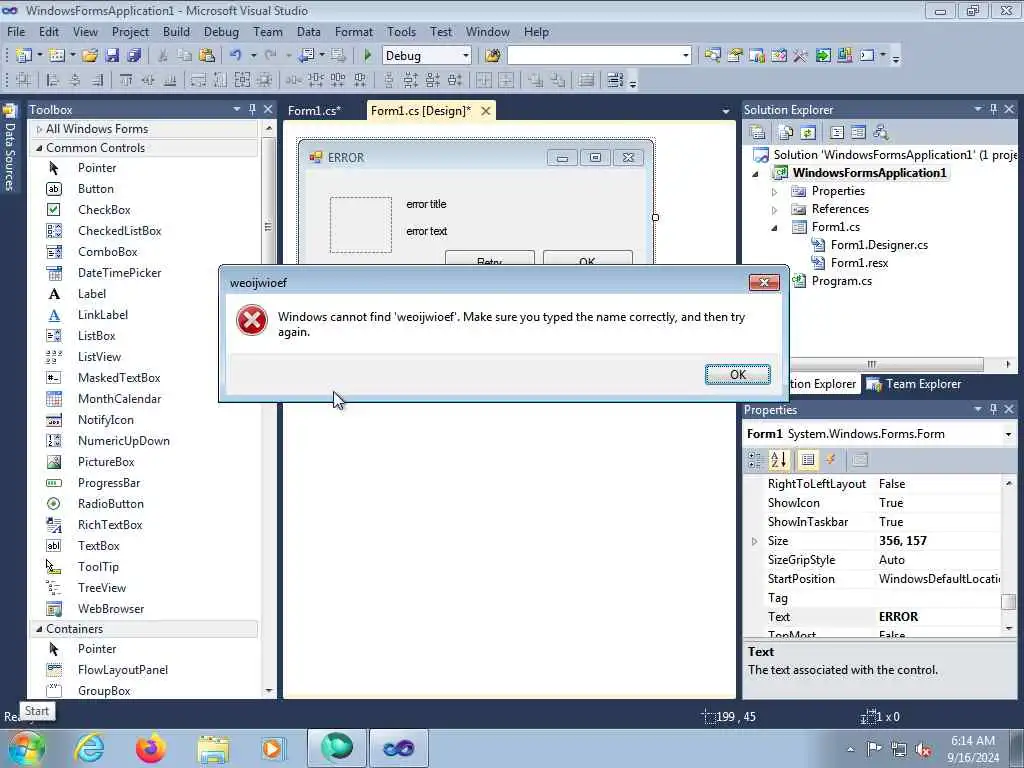1024x768 pixels.
Task: Open the Format menu
Action: [353, 32]
